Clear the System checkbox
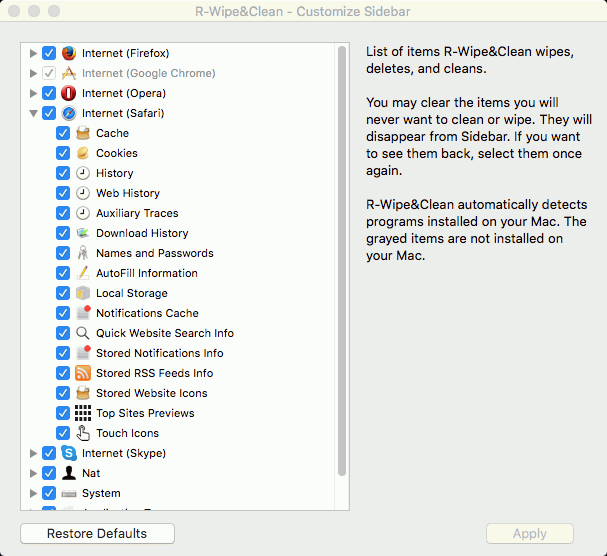 point(49,493)
